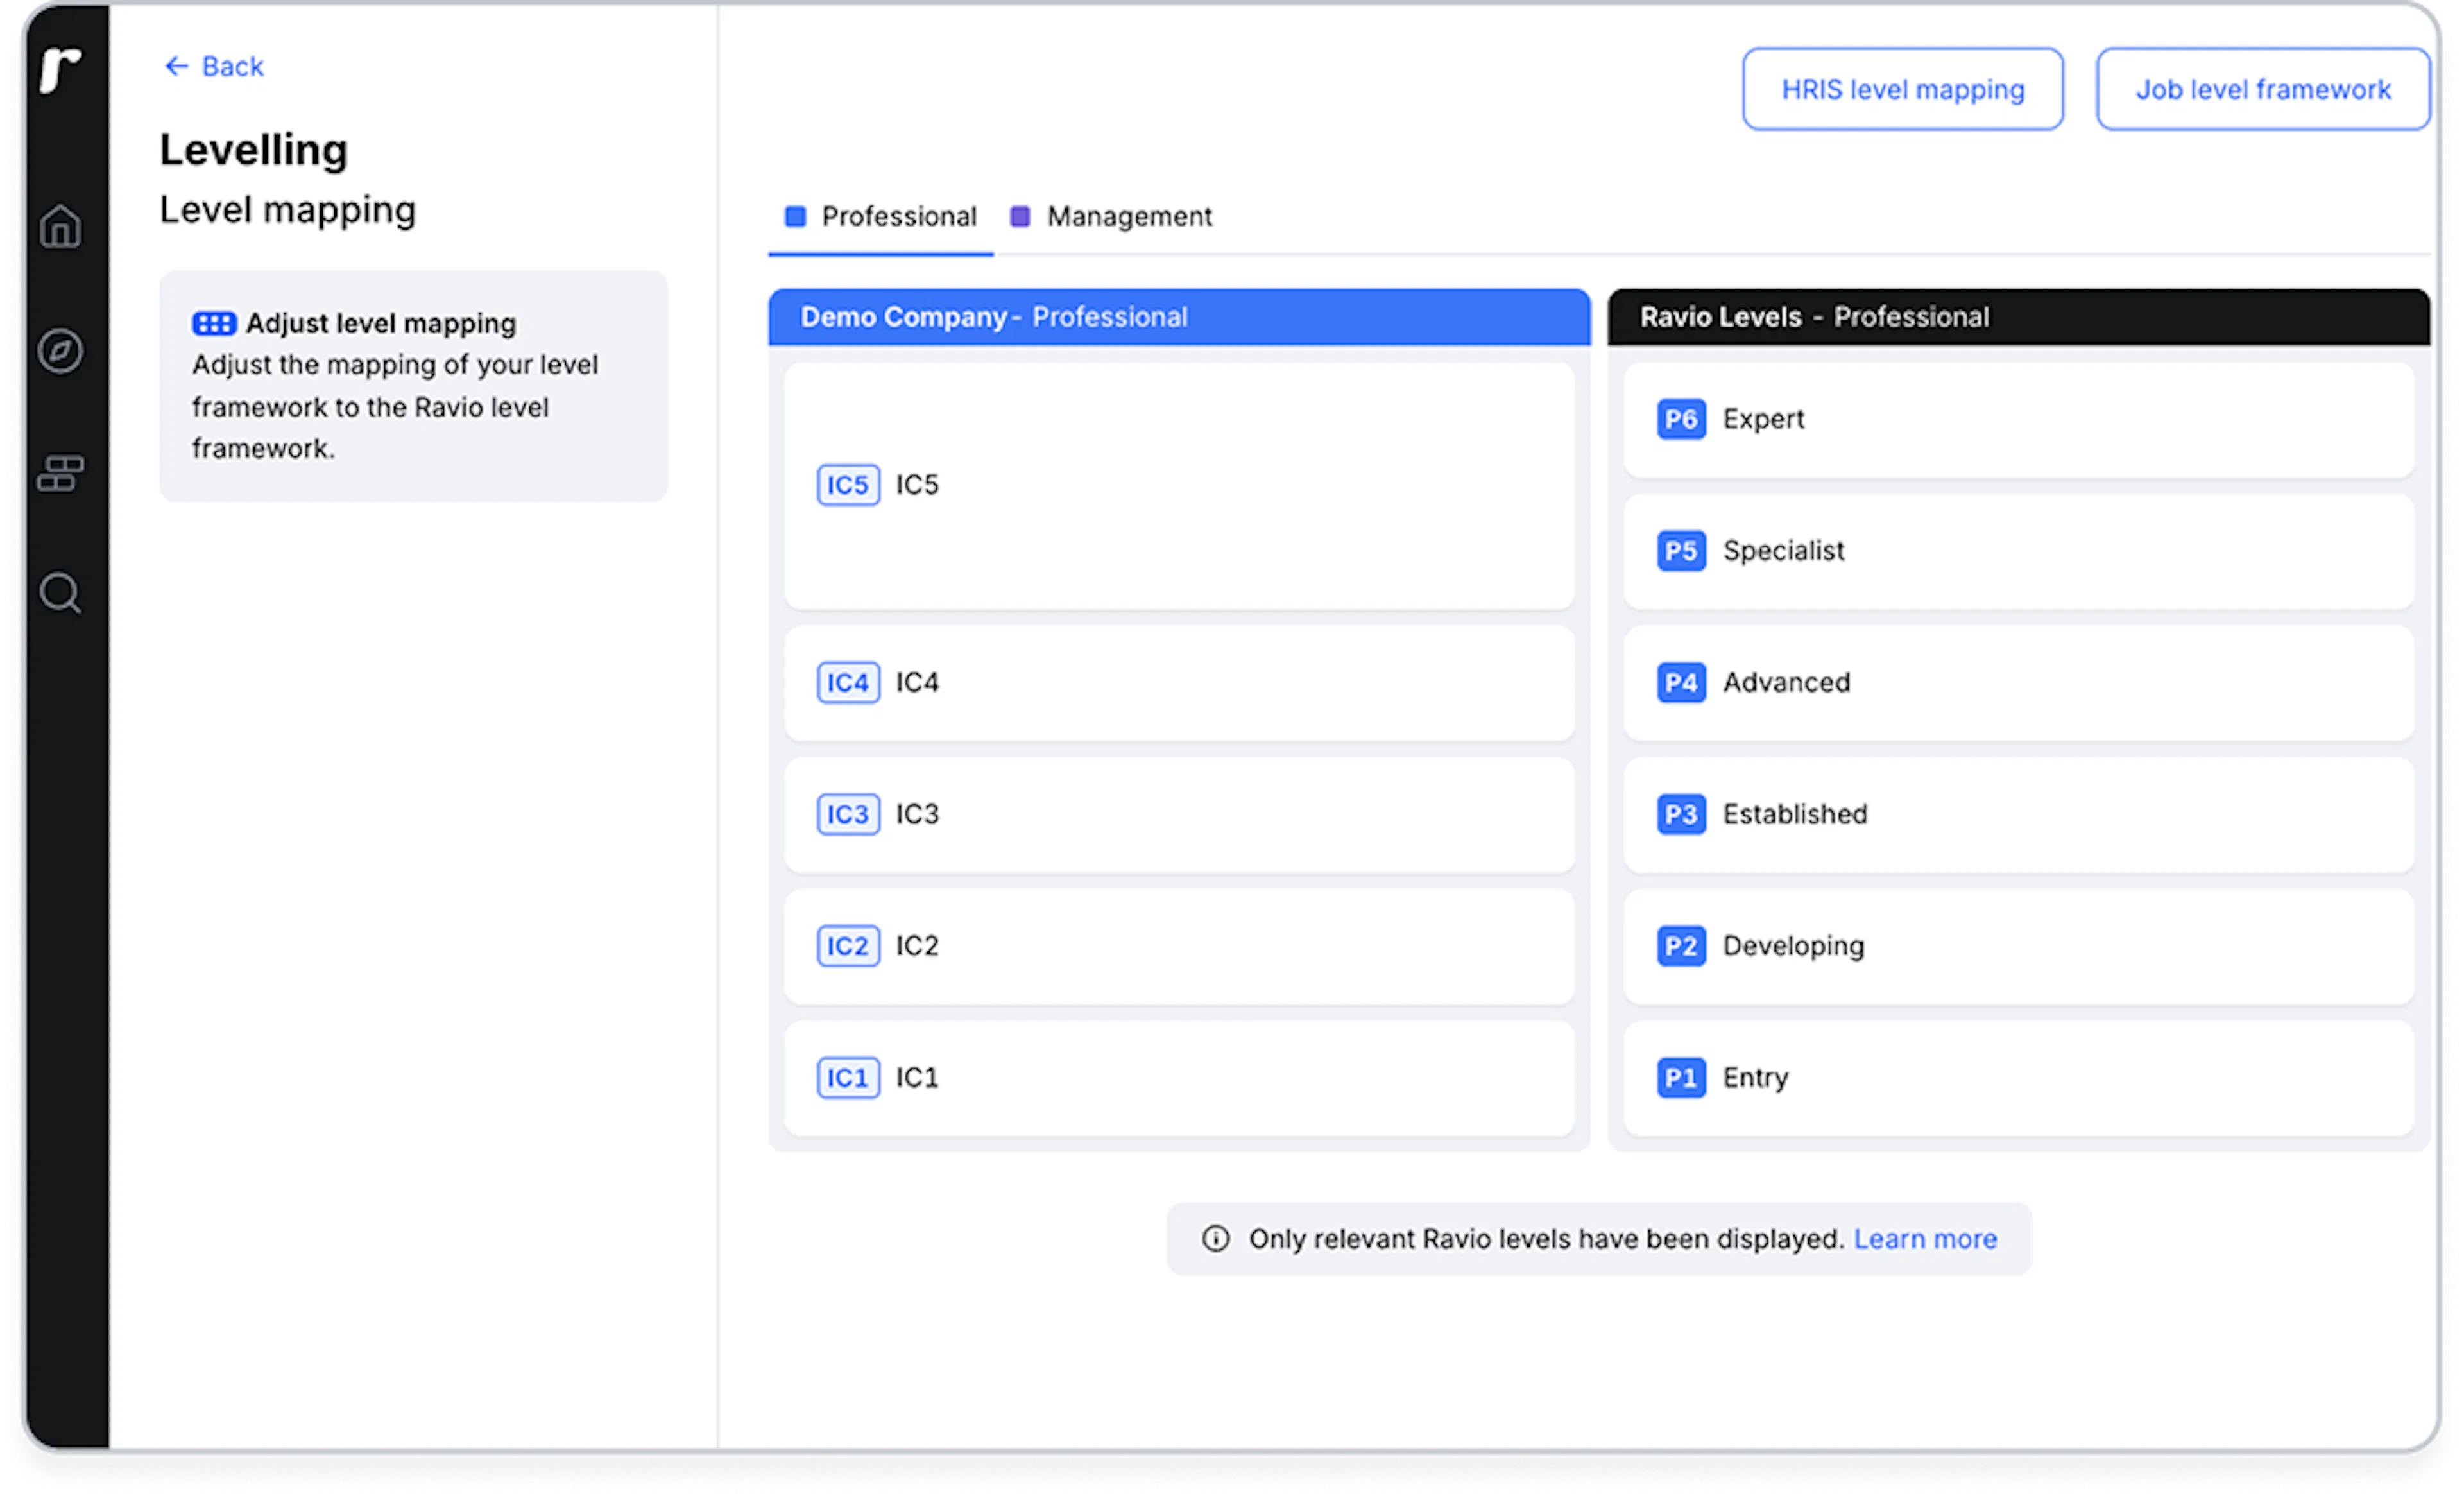
Task: Click the P6 Expert badge
Action: 1681,419
